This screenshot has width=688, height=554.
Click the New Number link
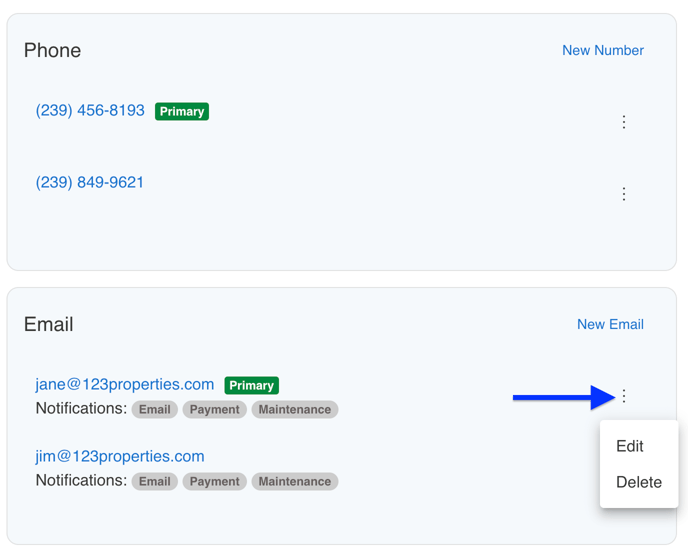[602, 50]
